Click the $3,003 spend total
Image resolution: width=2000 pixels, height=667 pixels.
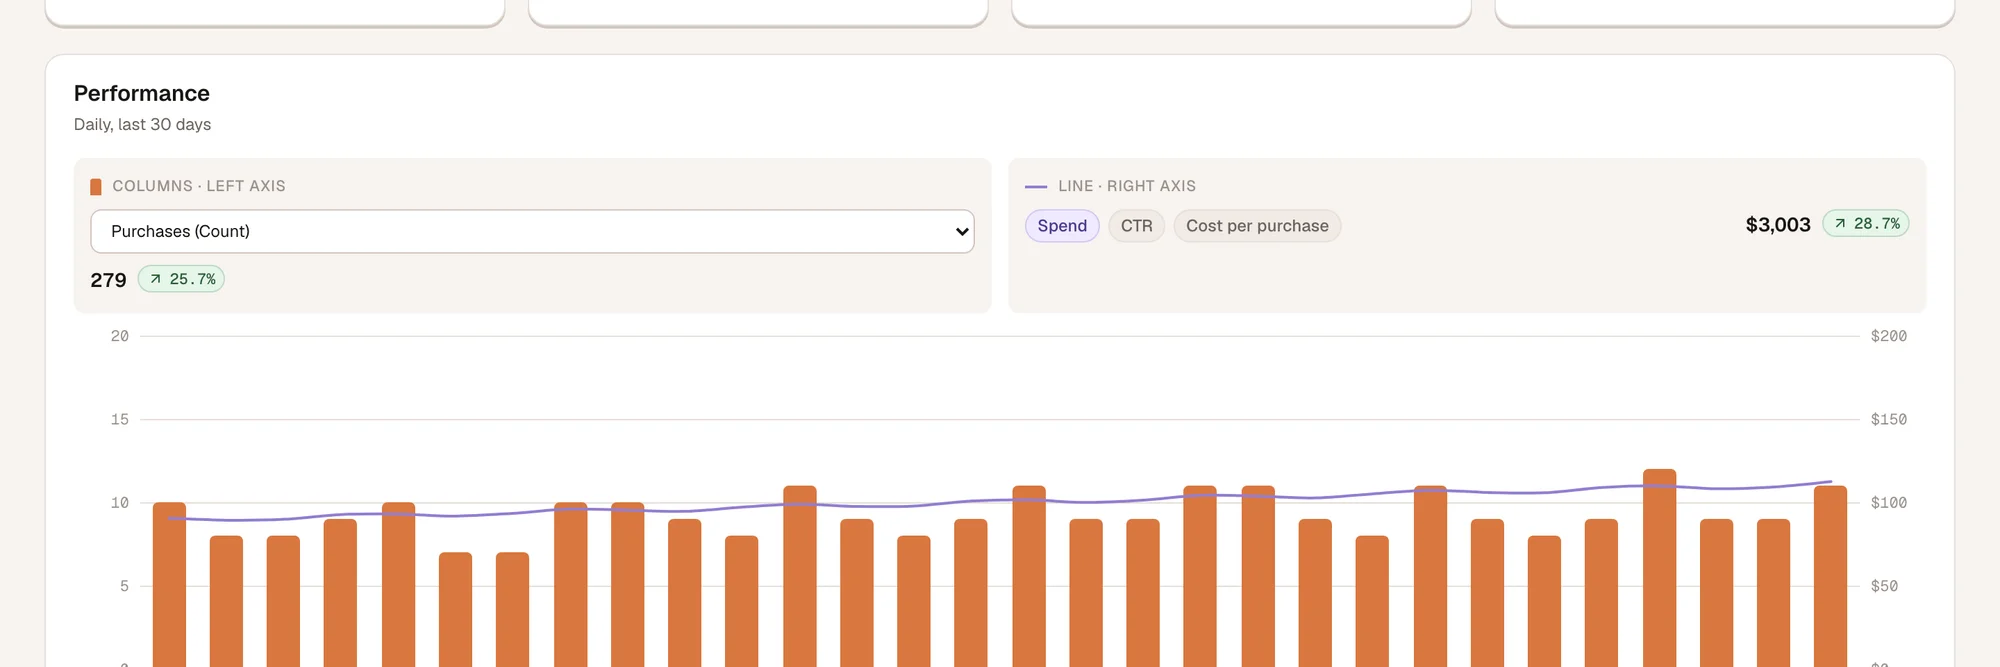click(x=1778, y=225)
